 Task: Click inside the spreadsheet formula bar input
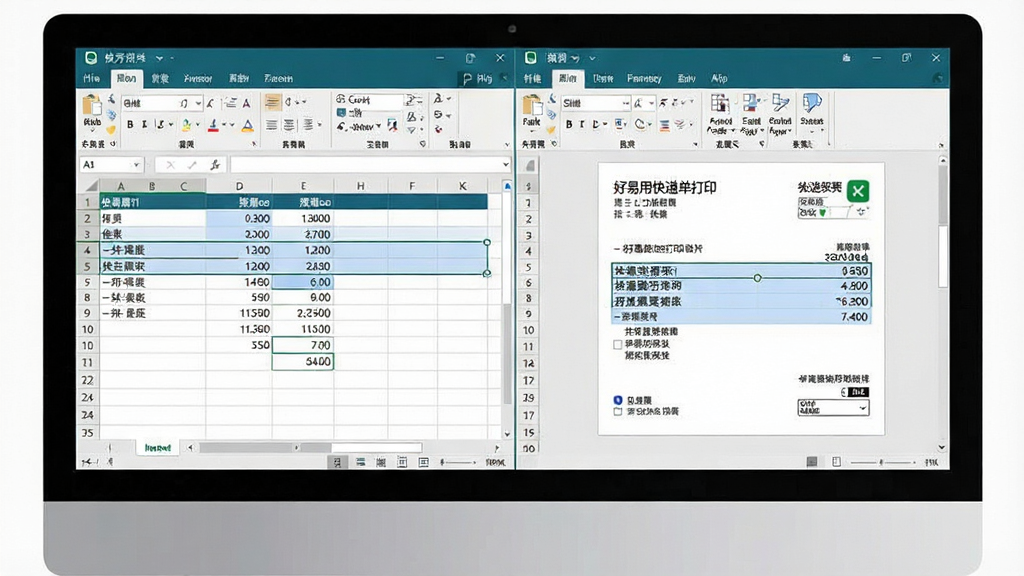pyautogui.click(x=366, y=165)
